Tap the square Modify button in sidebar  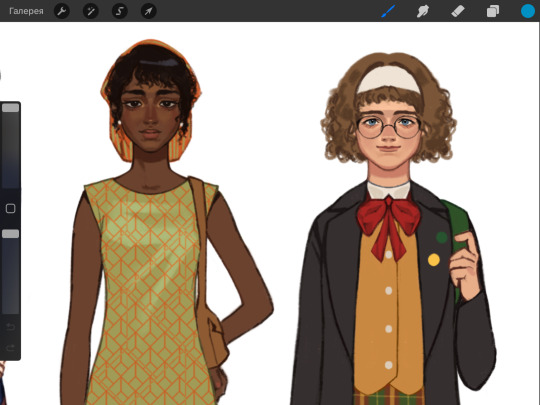tap(11, 208)
